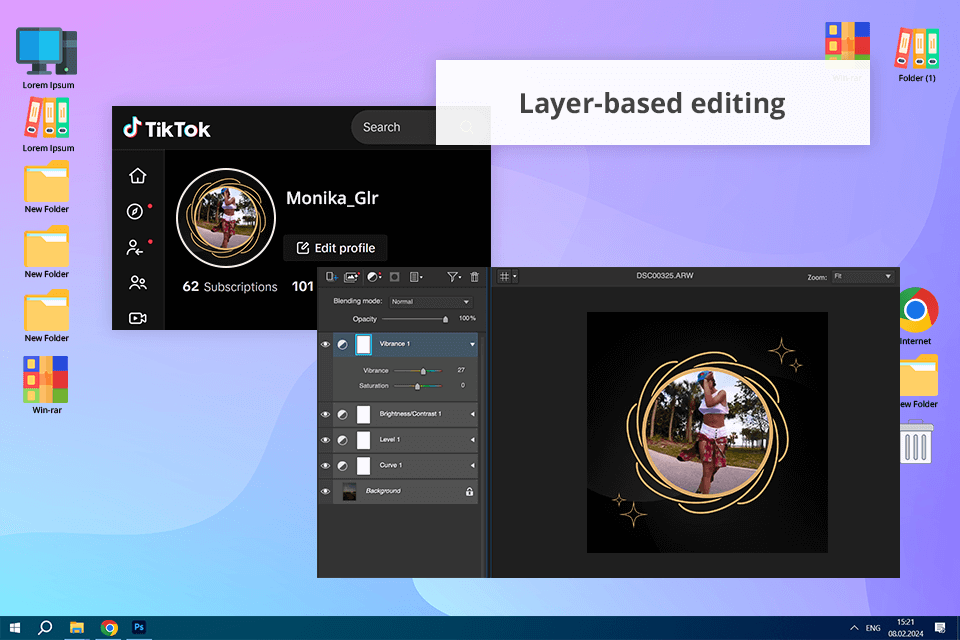Click the Level 1 adjustment circle icon
This screenshot has height=640, width=960.
point(343,440)
